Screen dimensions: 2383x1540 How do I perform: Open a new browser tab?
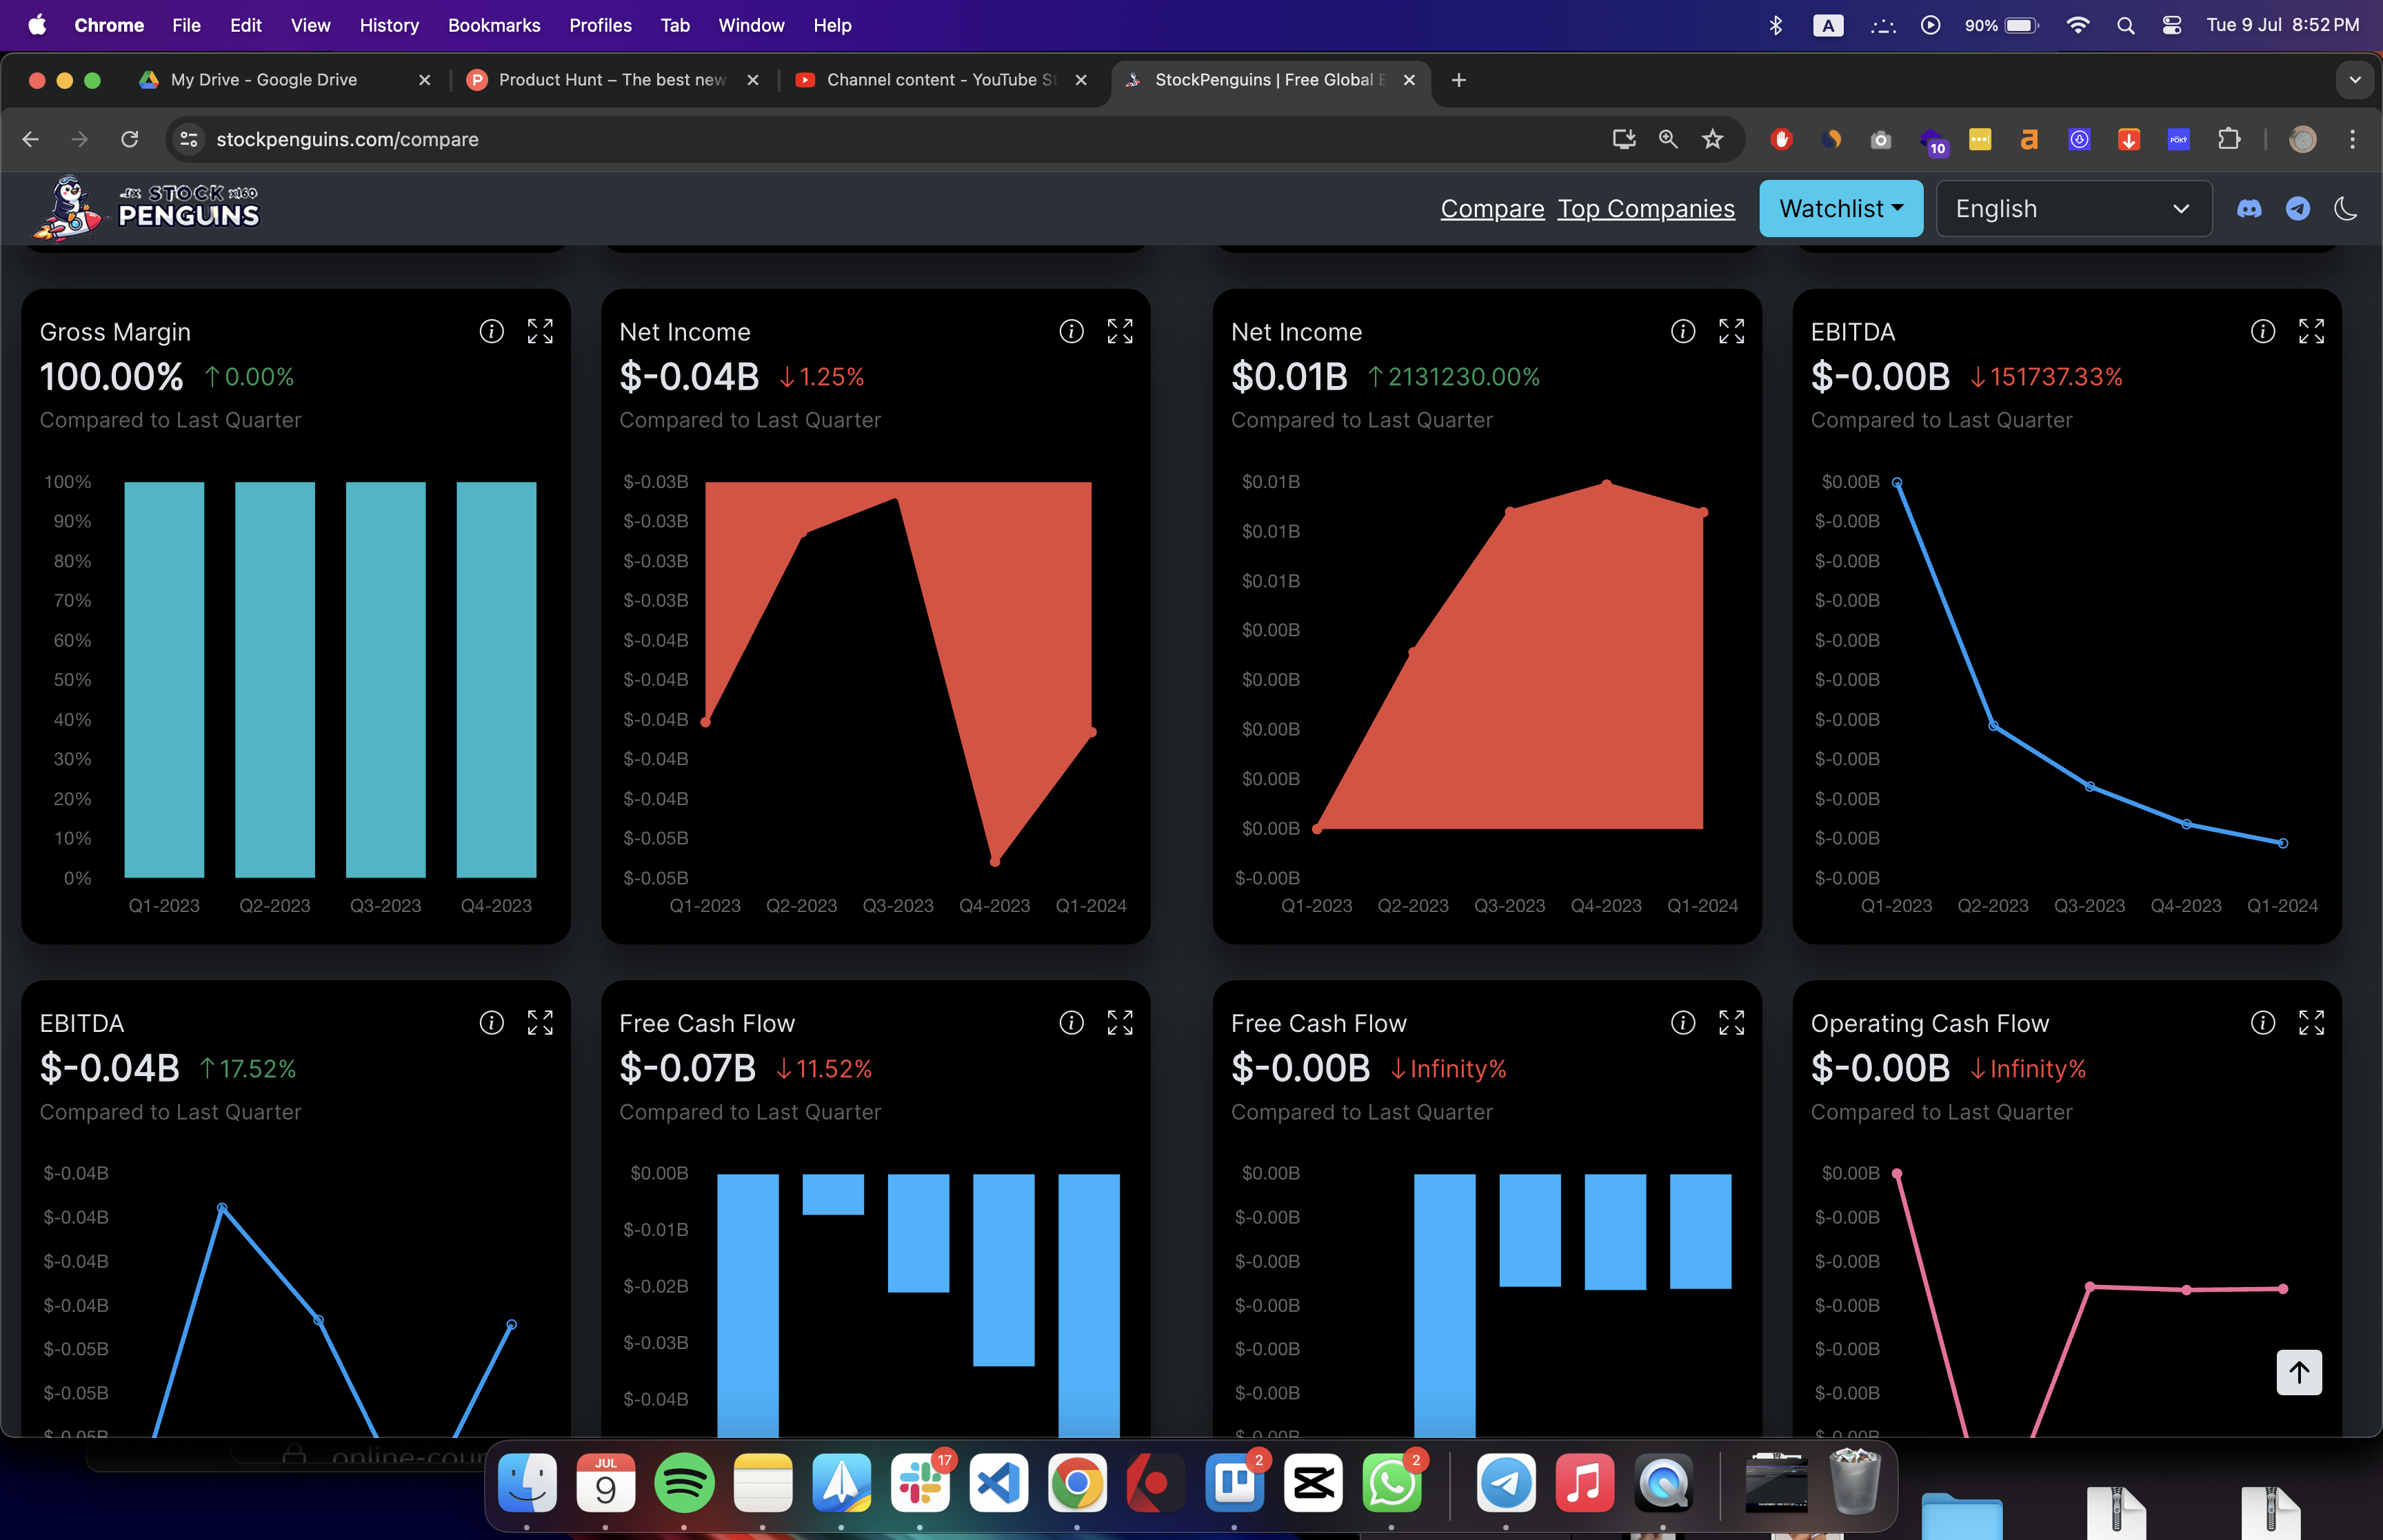tap(1459, 80)
